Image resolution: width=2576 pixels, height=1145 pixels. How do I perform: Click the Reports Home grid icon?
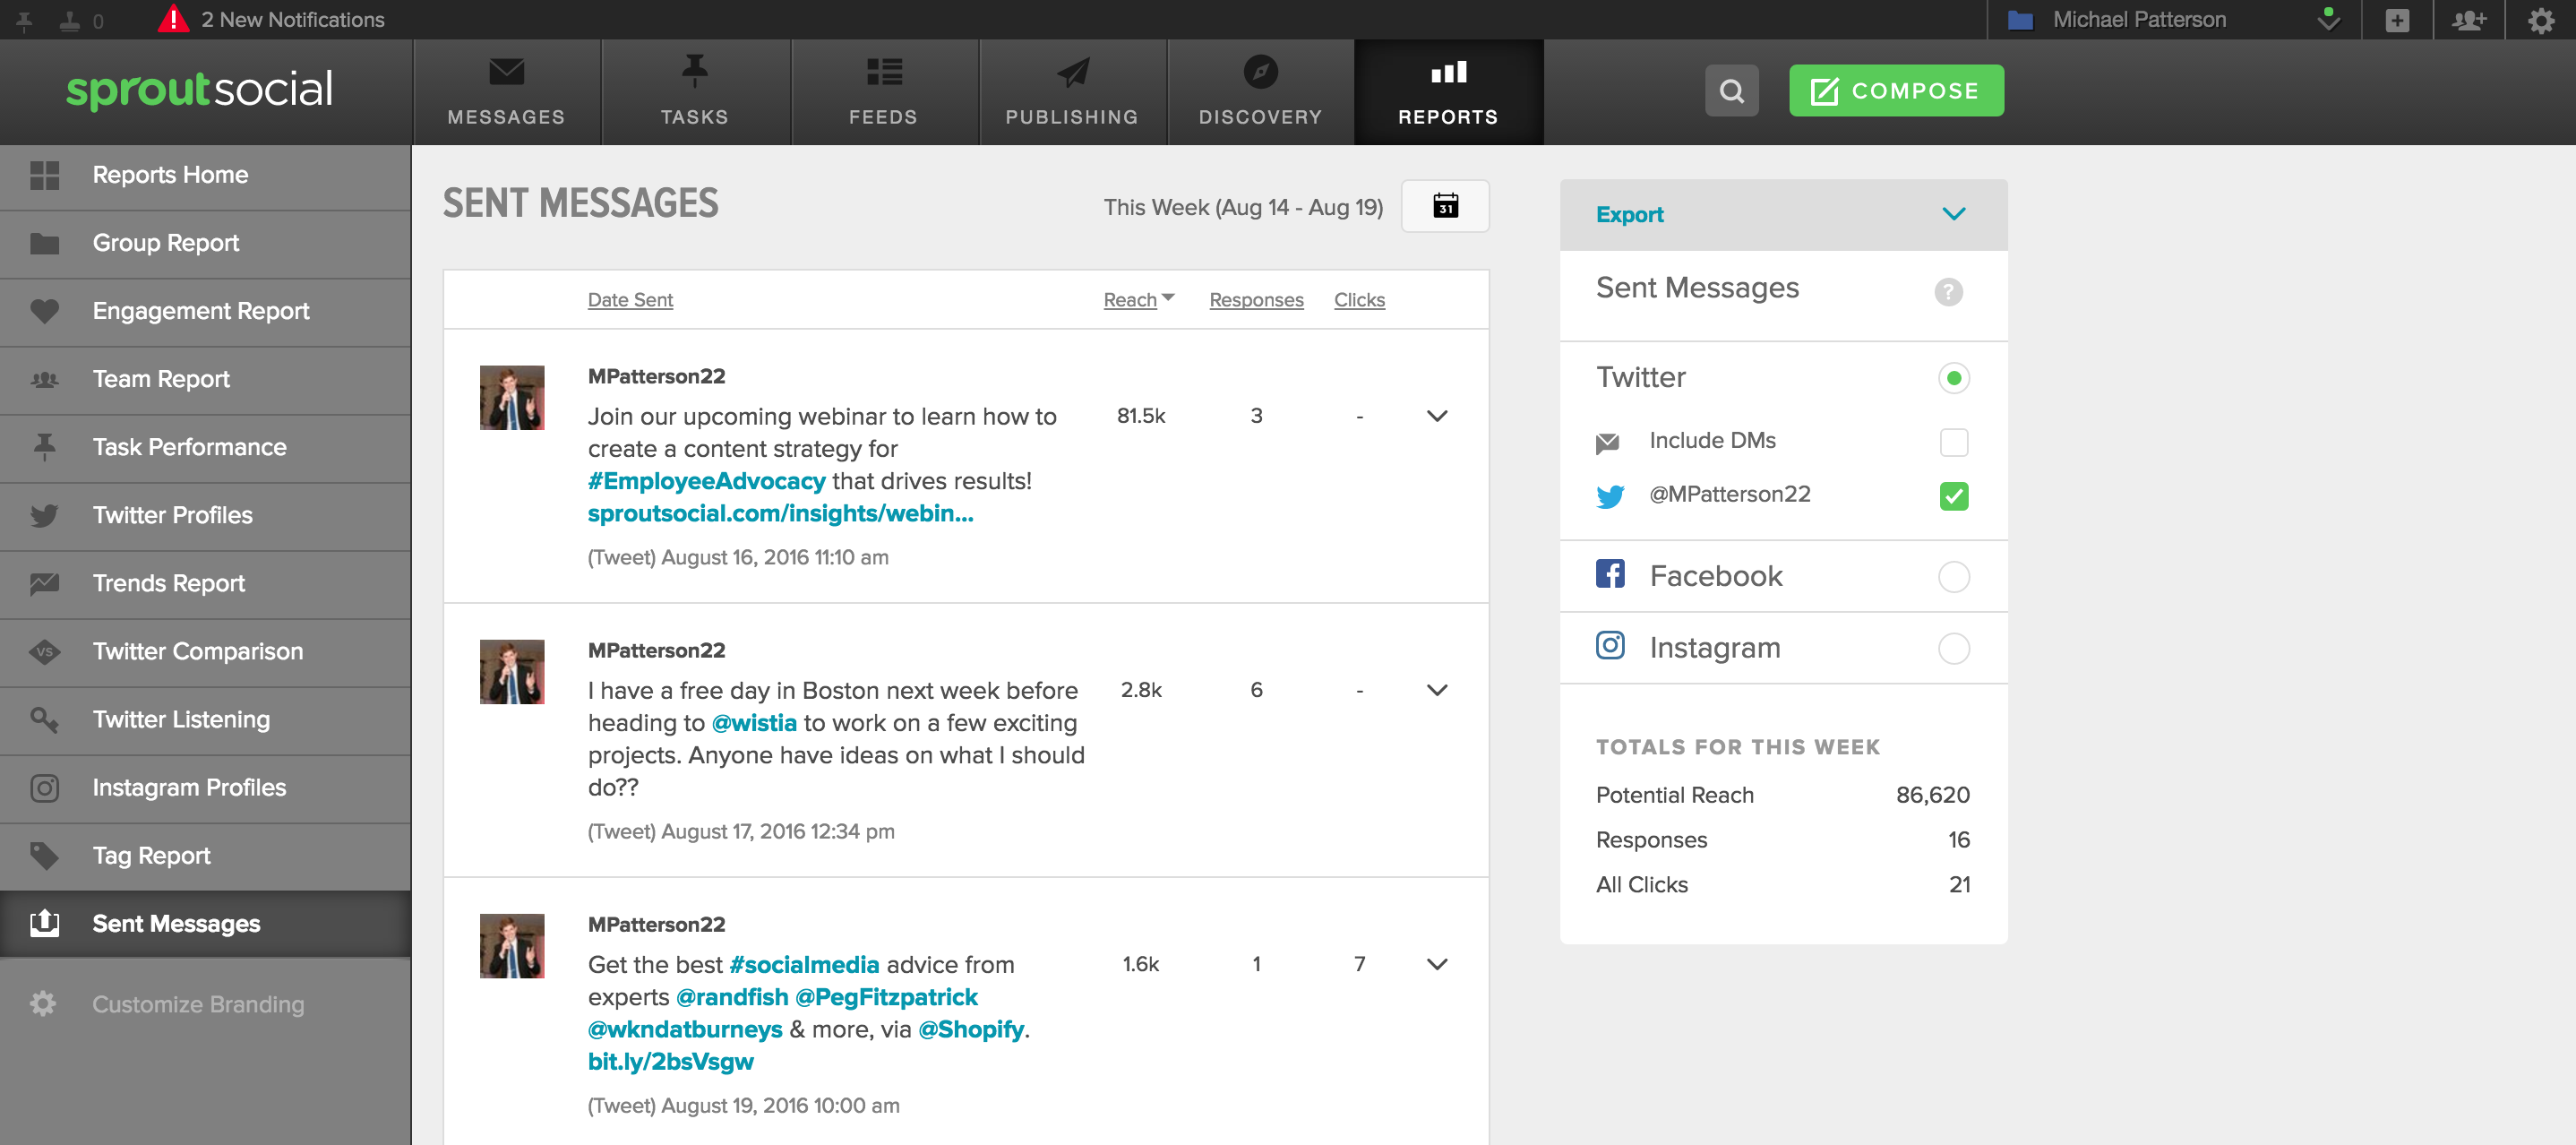pyautogui.click(x=44, y=175)
